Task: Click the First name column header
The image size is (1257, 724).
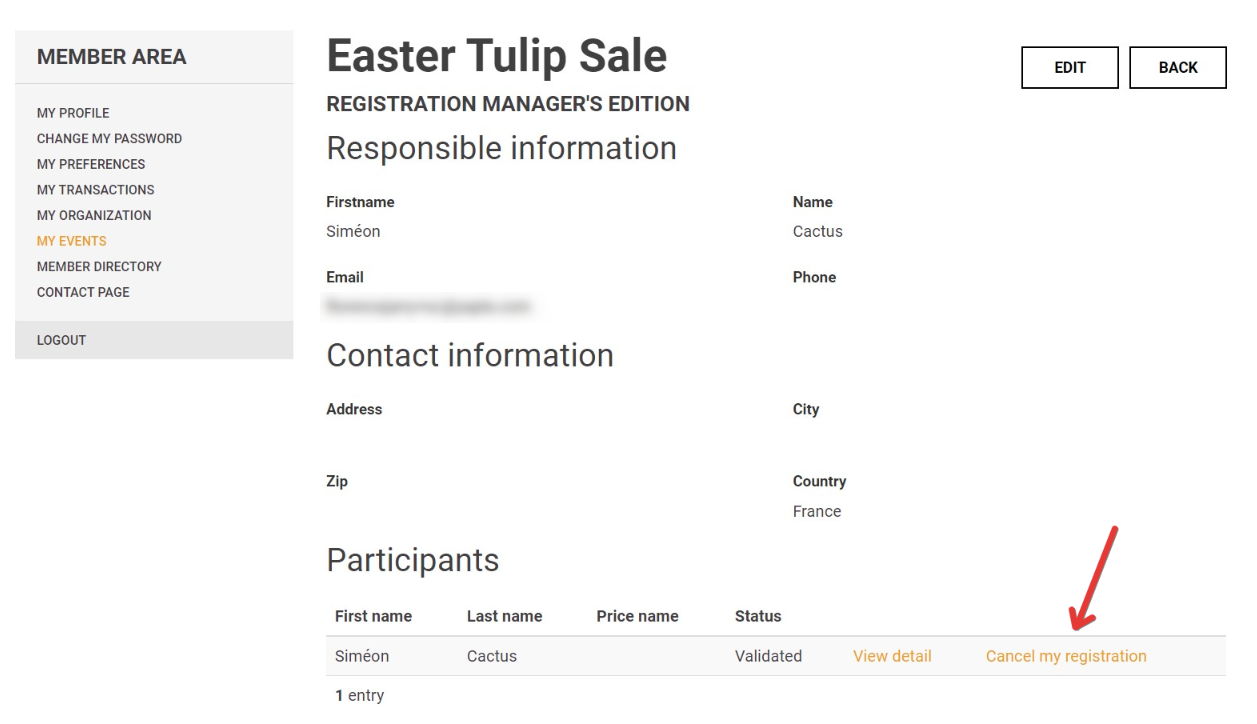Action: pyautogui.click(x=373, y=616)
